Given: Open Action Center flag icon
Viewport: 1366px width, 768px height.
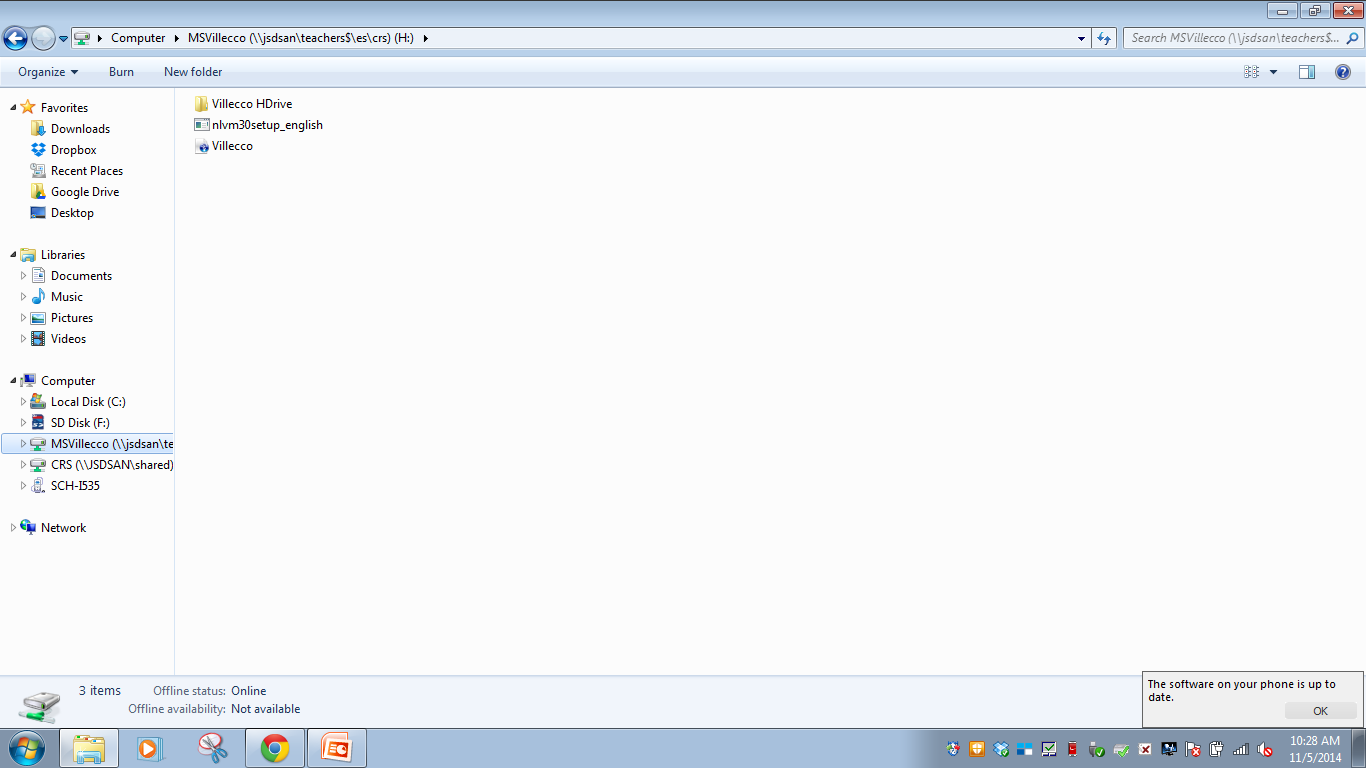Looking at the screenshot, I should (1193, 749).
